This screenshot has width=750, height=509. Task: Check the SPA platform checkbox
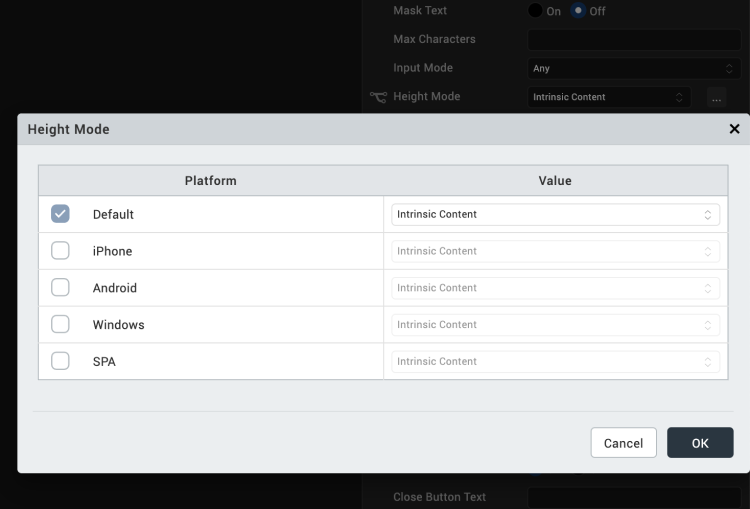[x=60, y=361]
